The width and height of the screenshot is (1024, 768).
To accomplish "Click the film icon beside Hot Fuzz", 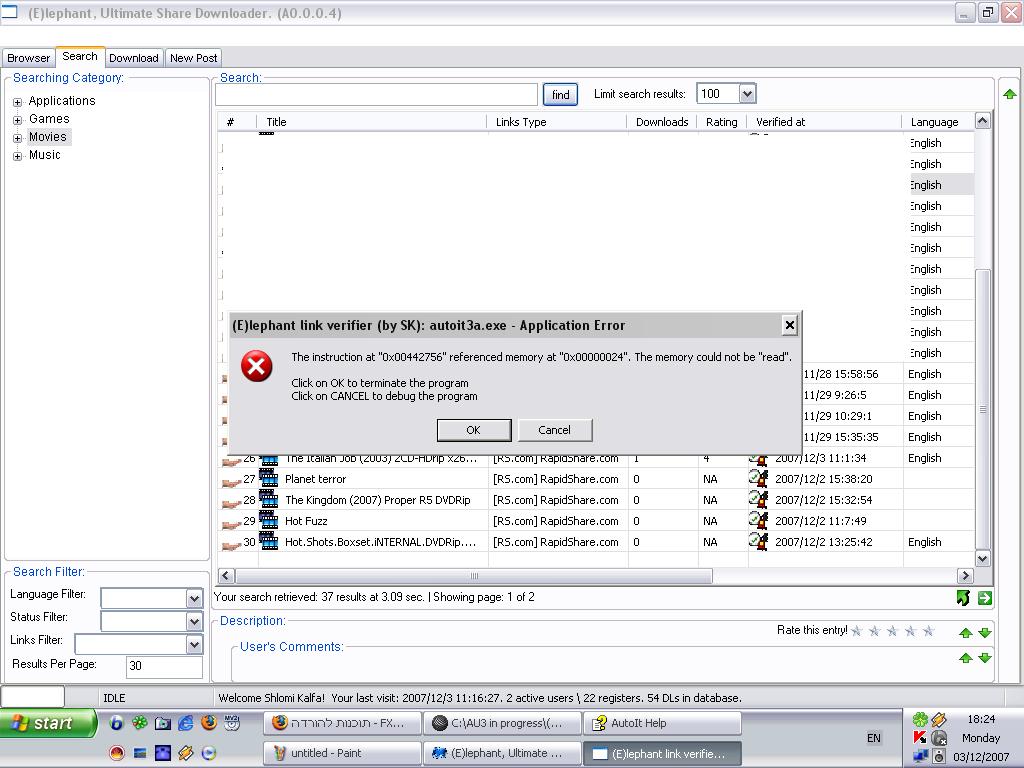I will [x=268, y=521].
